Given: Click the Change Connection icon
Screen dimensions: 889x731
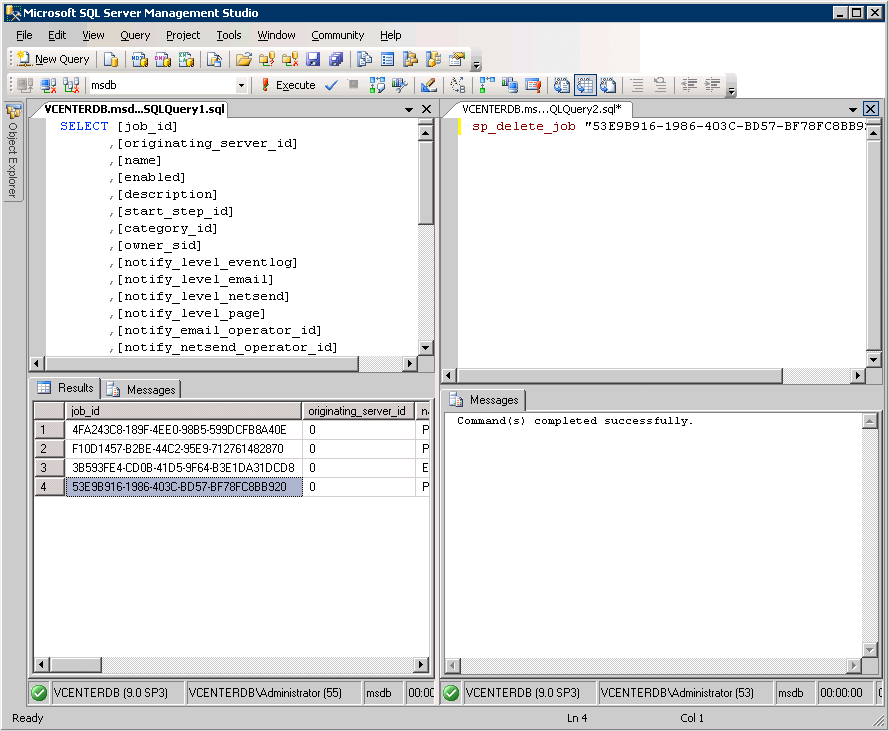Looking at the screenshot, I should 71,85.
